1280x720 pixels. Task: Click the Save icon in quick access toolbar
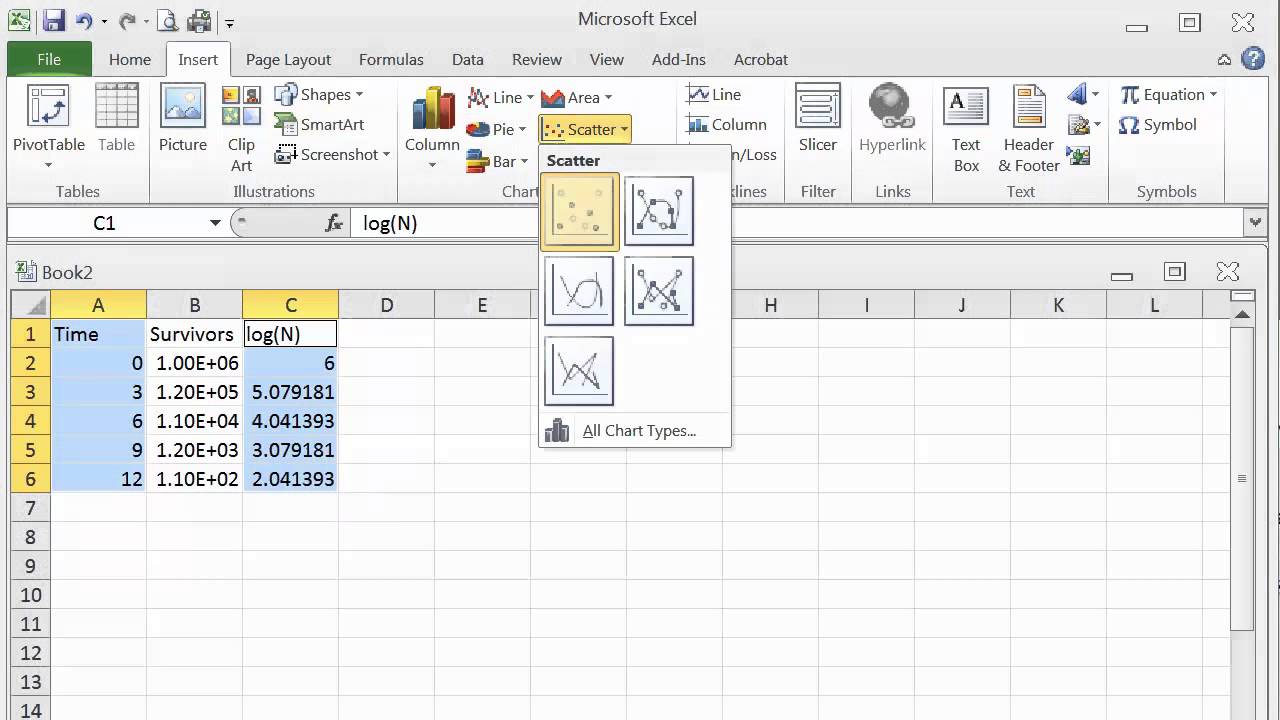(53, 20)
